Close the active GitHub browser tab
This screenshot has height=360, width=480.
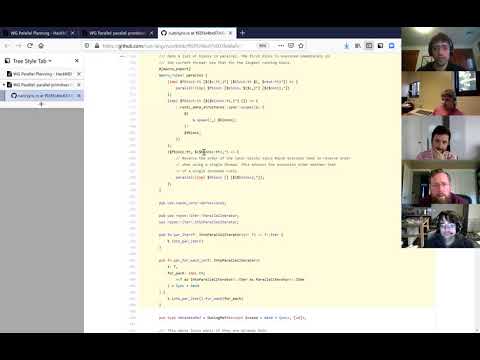coord(230,33)
